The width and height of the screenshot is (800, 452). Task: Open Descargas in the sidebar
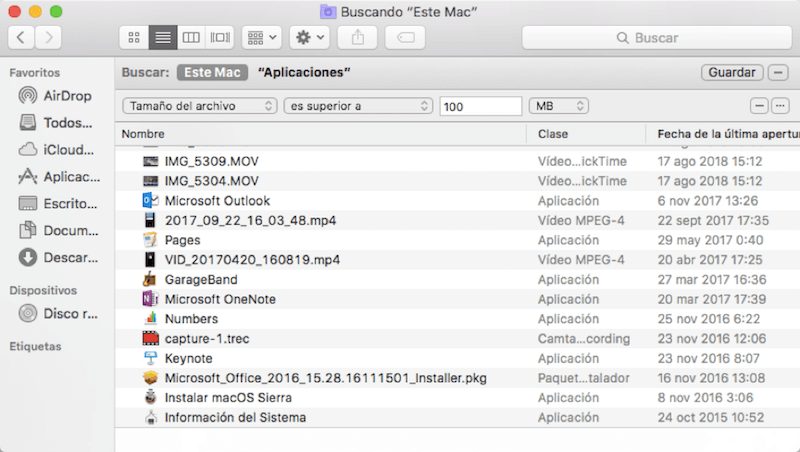click(x=58, y=258)
